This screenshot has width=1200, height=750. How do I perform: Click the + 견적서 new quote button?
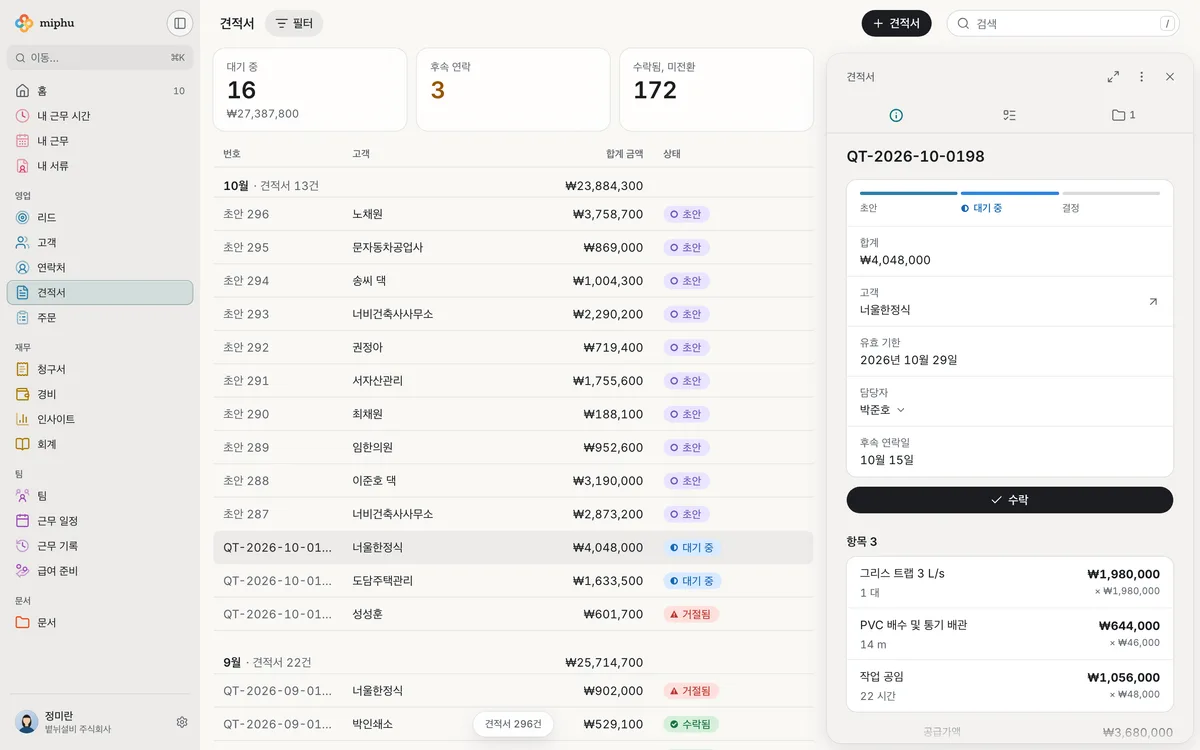coord(896,23)
